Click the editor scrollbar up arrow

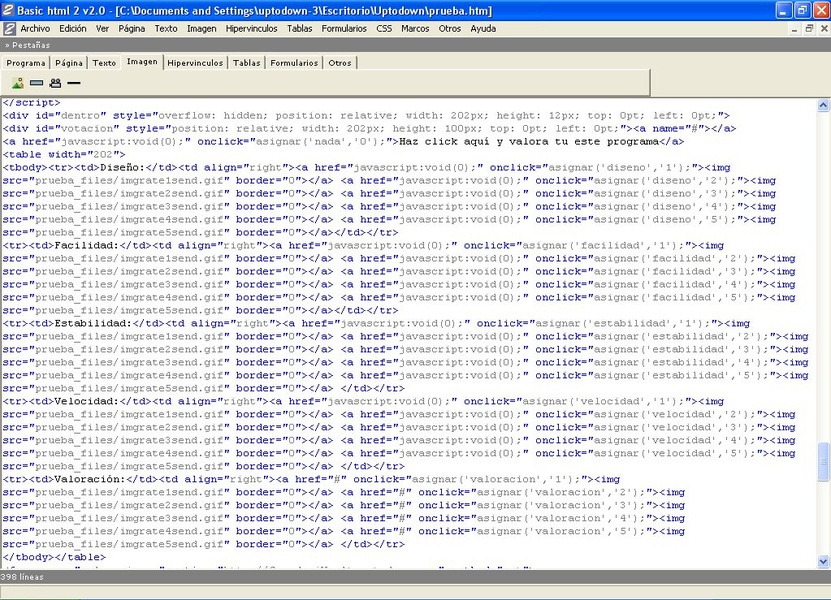coord(823,105)
